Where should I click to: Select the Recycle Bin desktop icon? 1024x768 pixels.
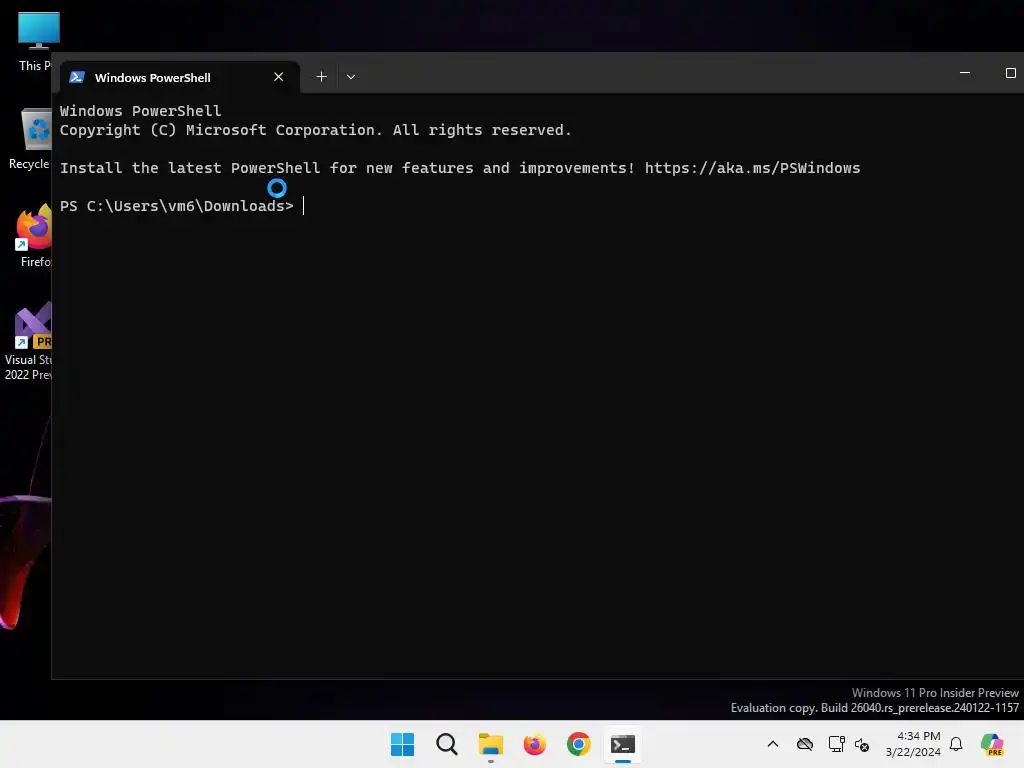tap(30, 139)
